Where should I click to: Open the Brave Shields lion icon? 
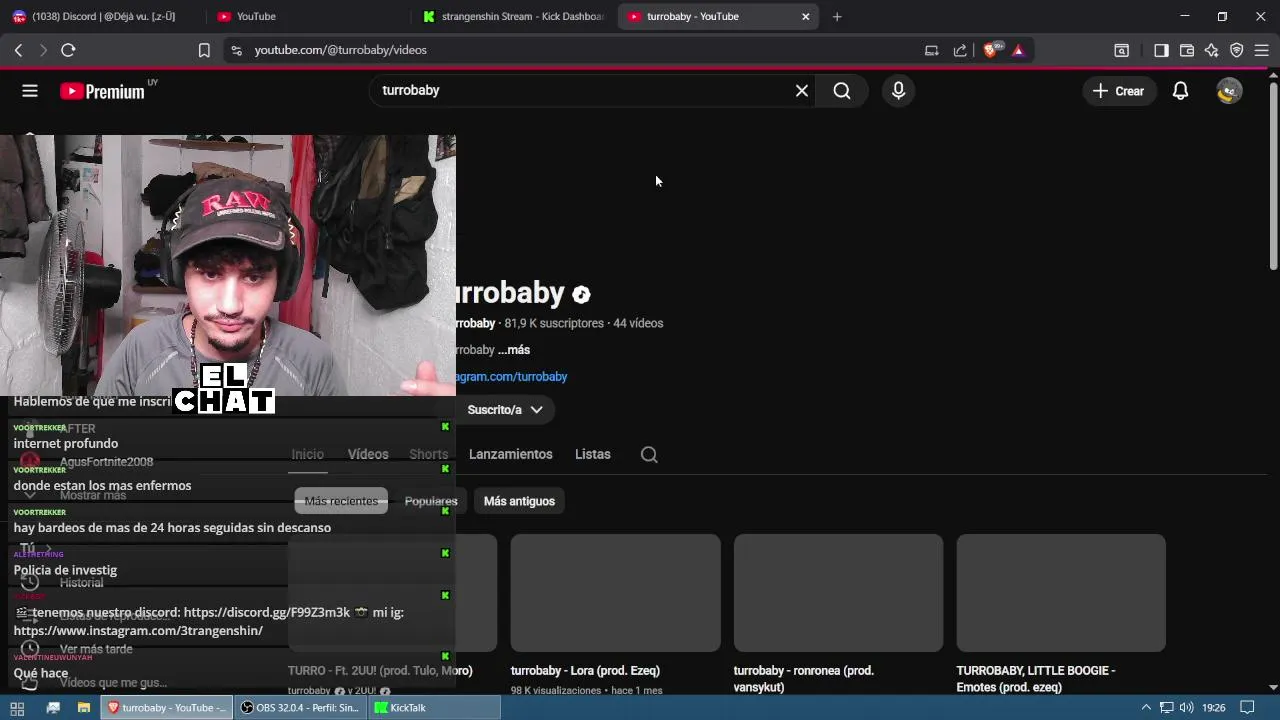pyautogui.click(x=991, y=50)
